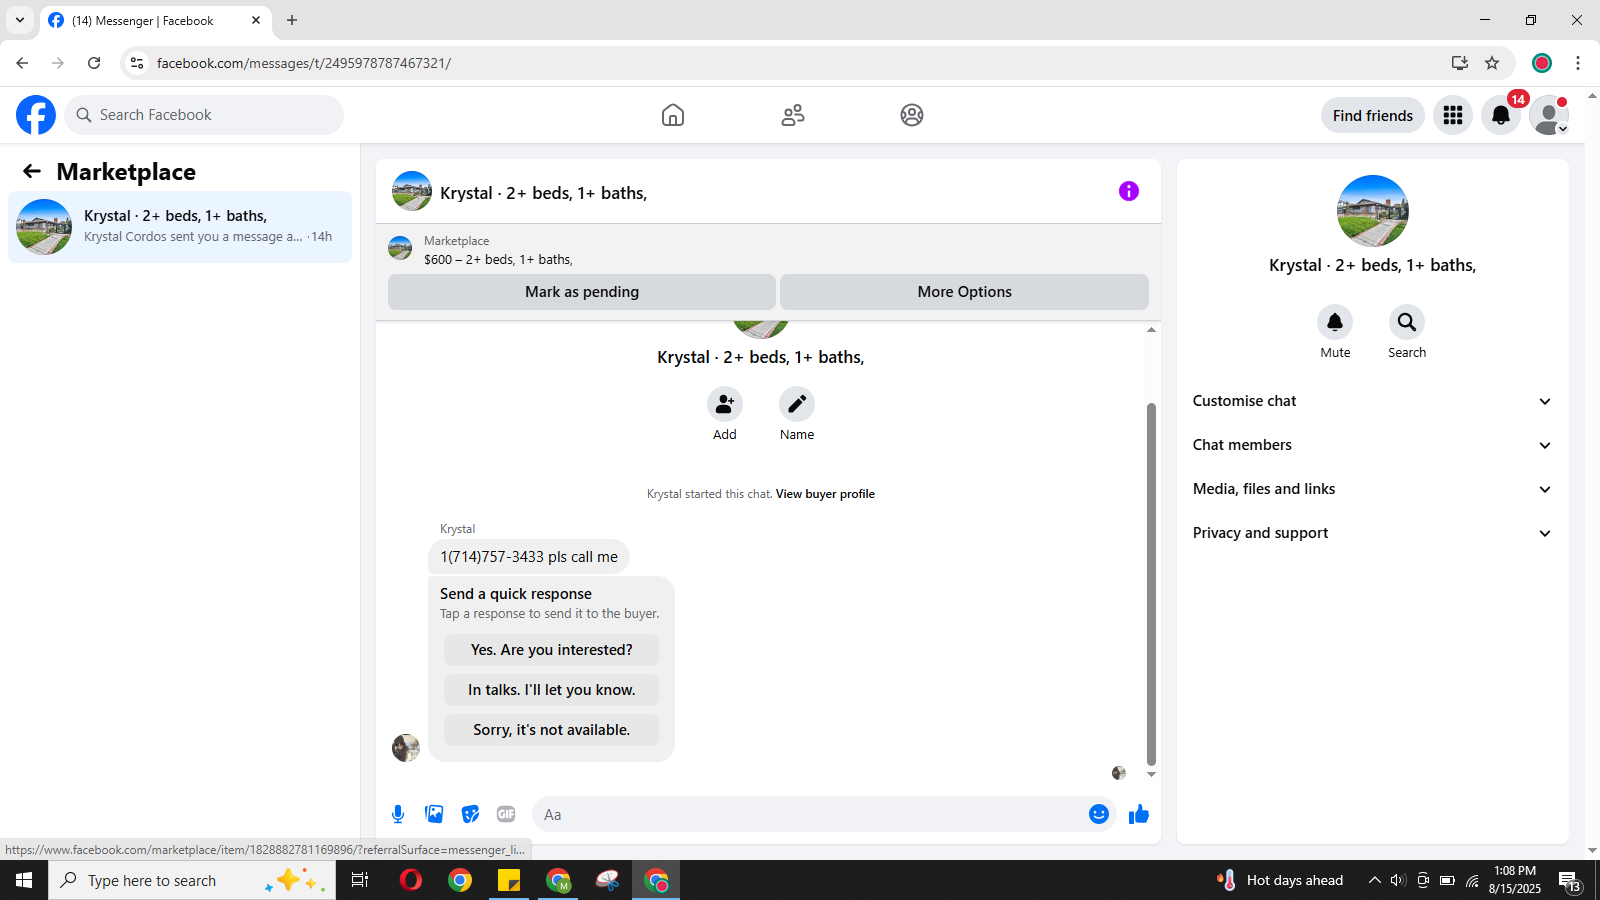Select the Krystal conversation in Marketplace list
Image resolution: width=1600 pixels, height=900 pixels.
tap(180, 227)
